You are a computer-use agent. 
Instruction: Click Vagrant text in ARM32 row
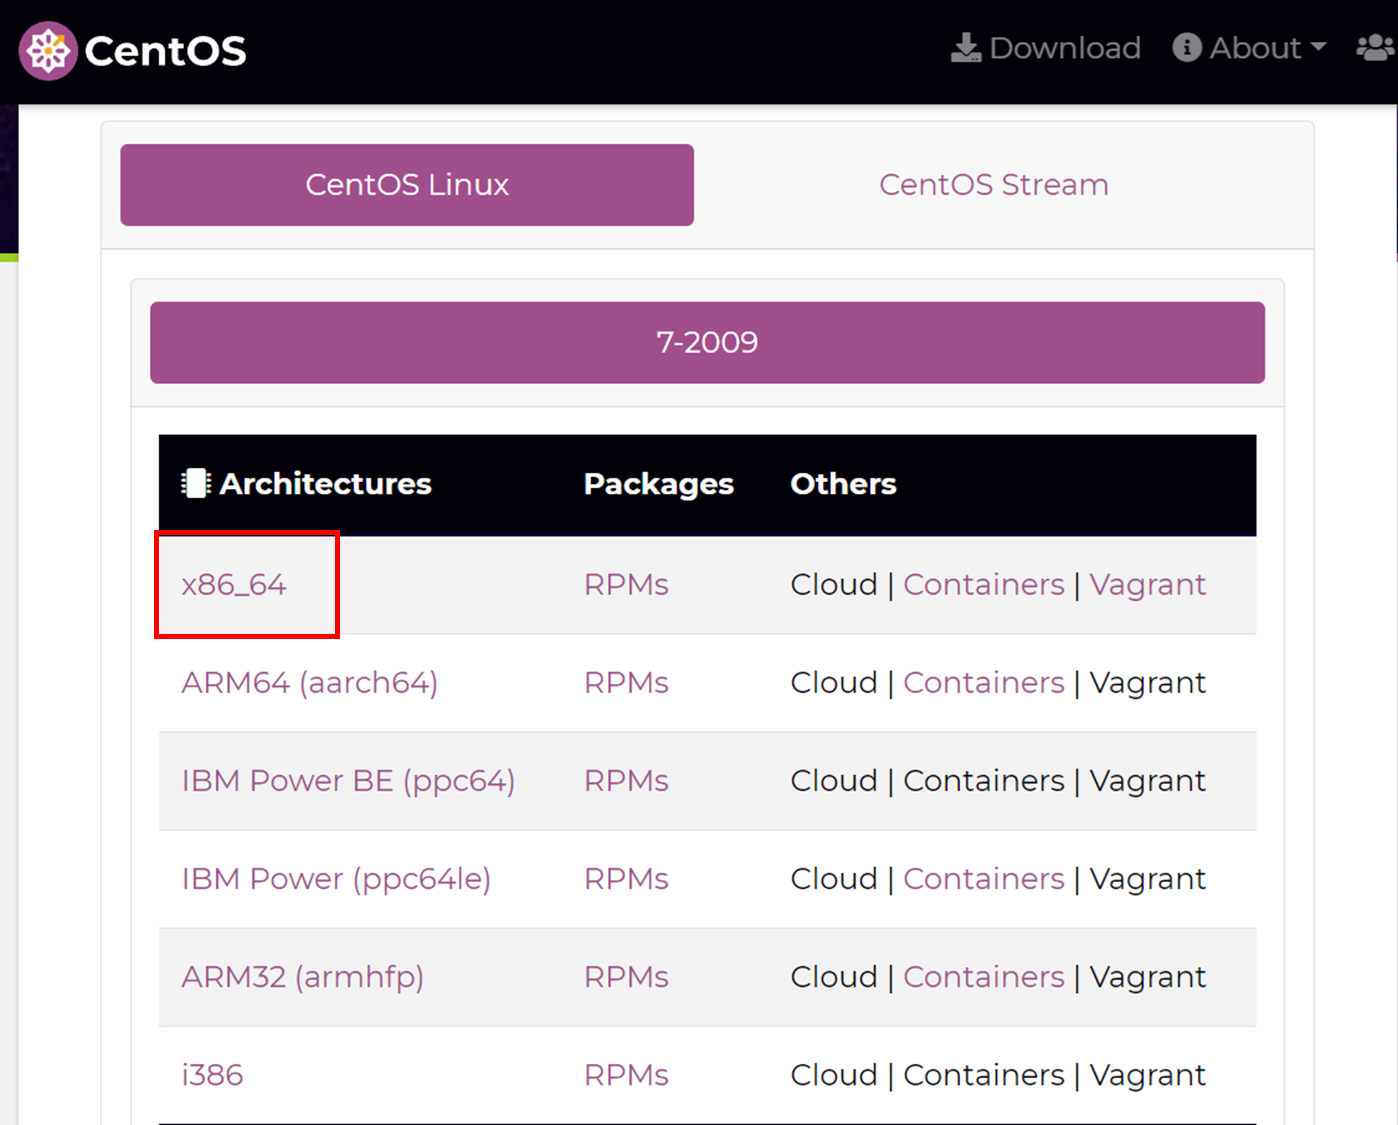point(1148,977)
